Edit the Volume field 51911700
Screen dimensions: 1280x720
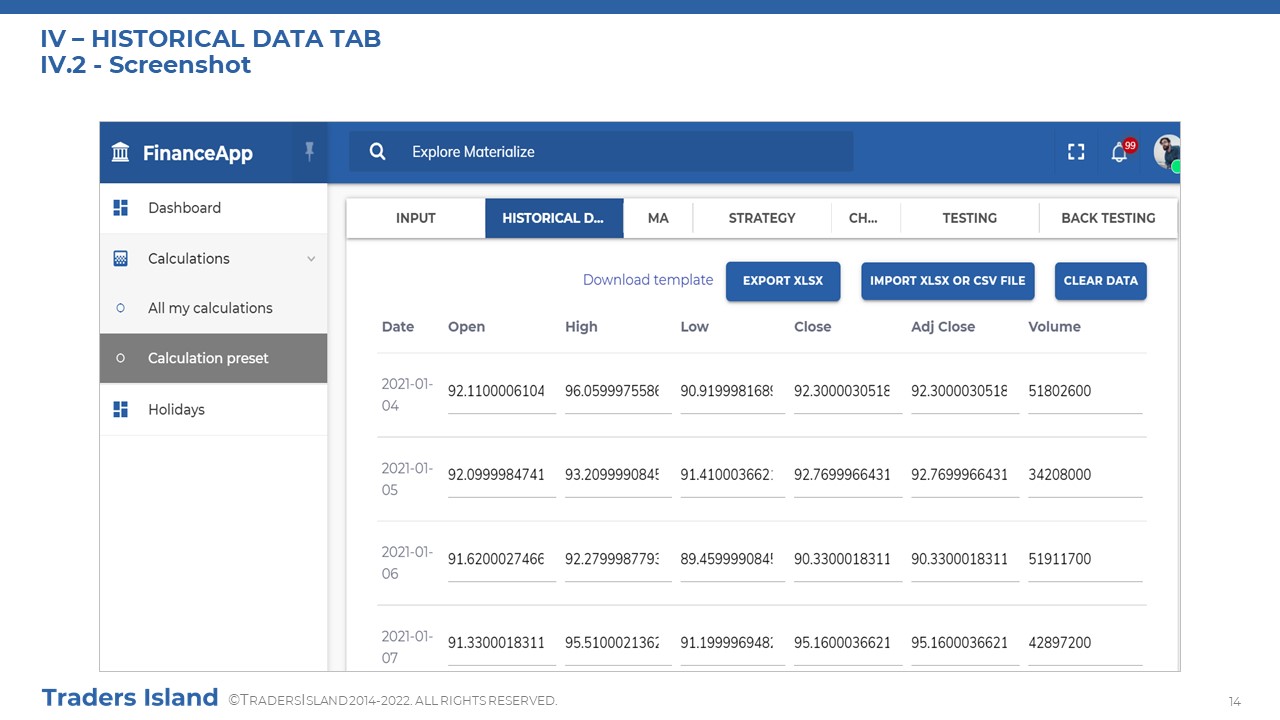click(x=1085, y=560)
